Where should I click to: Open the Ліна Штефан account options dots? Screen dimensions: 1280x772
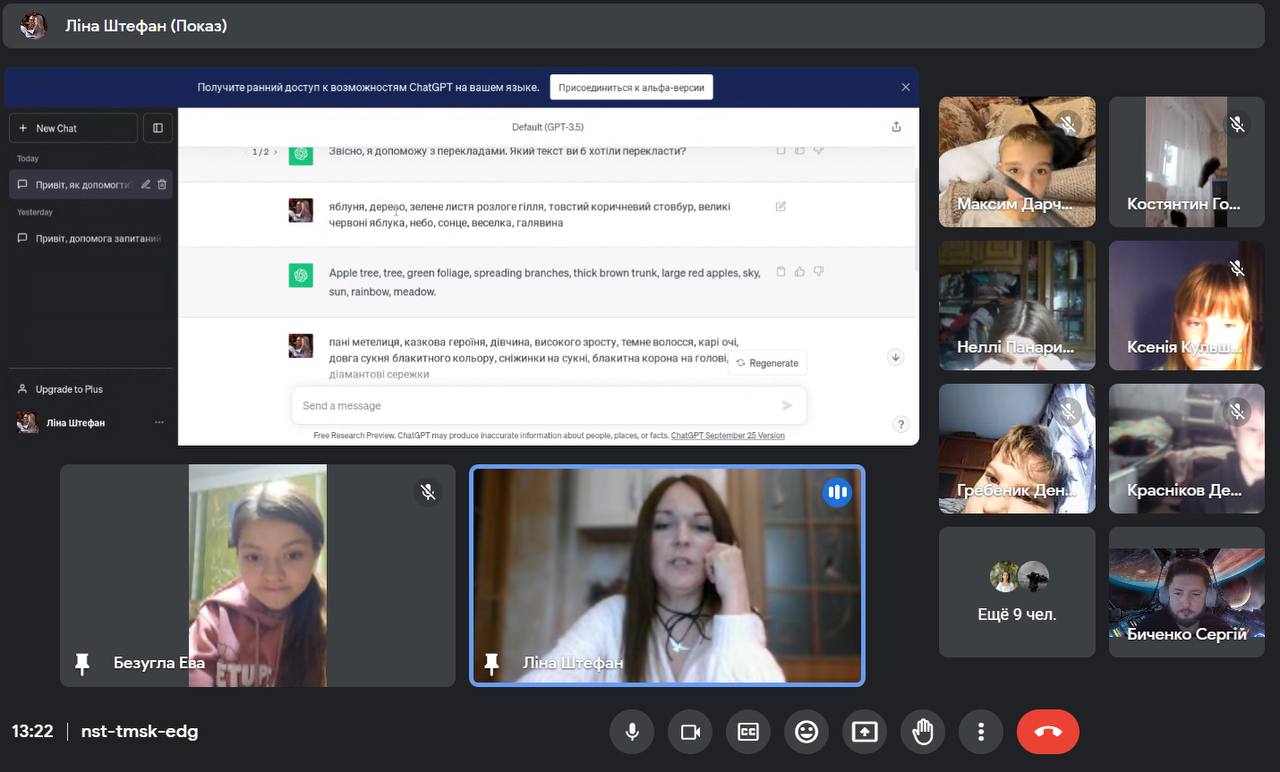(x=159, y=423)
